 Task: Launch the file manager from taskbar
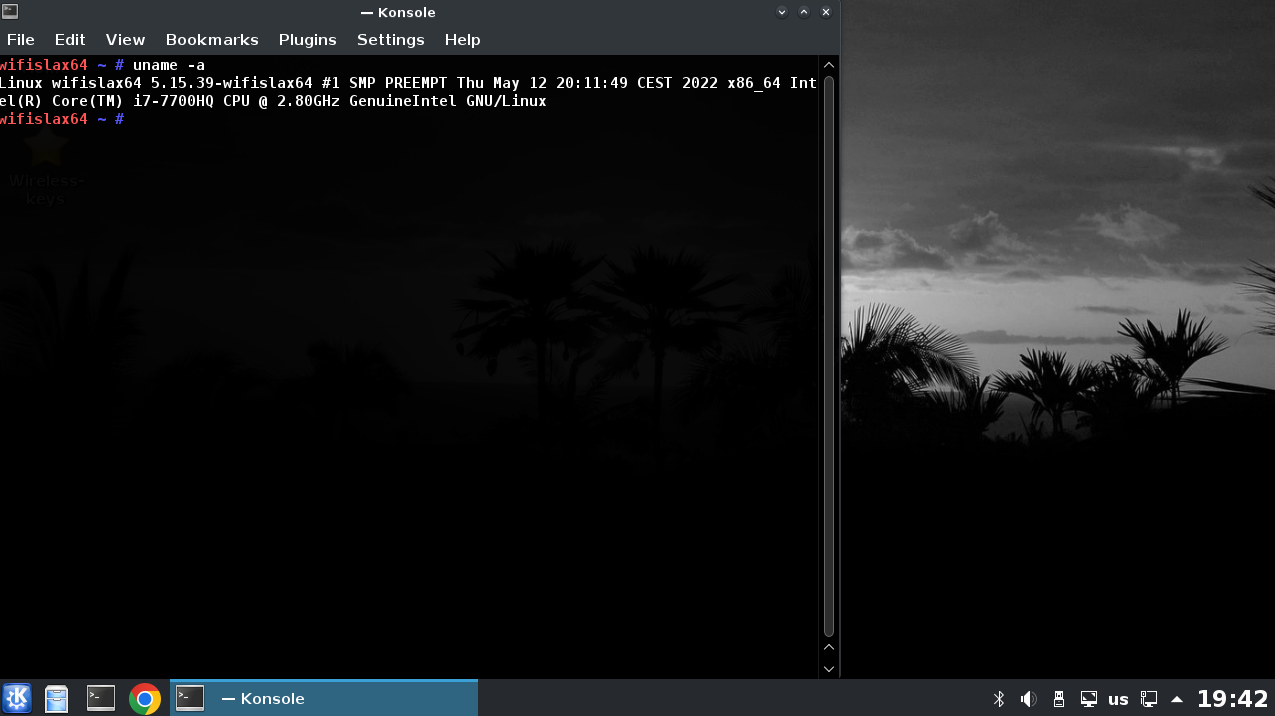coord(57,698)
